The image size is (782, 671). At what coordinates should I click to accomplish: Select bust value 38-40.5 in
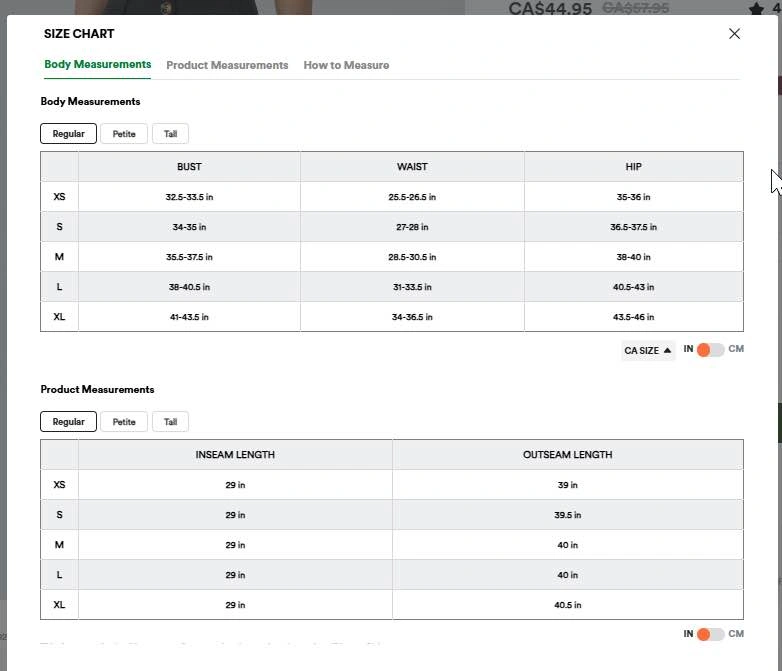click(x=189, y=287)
